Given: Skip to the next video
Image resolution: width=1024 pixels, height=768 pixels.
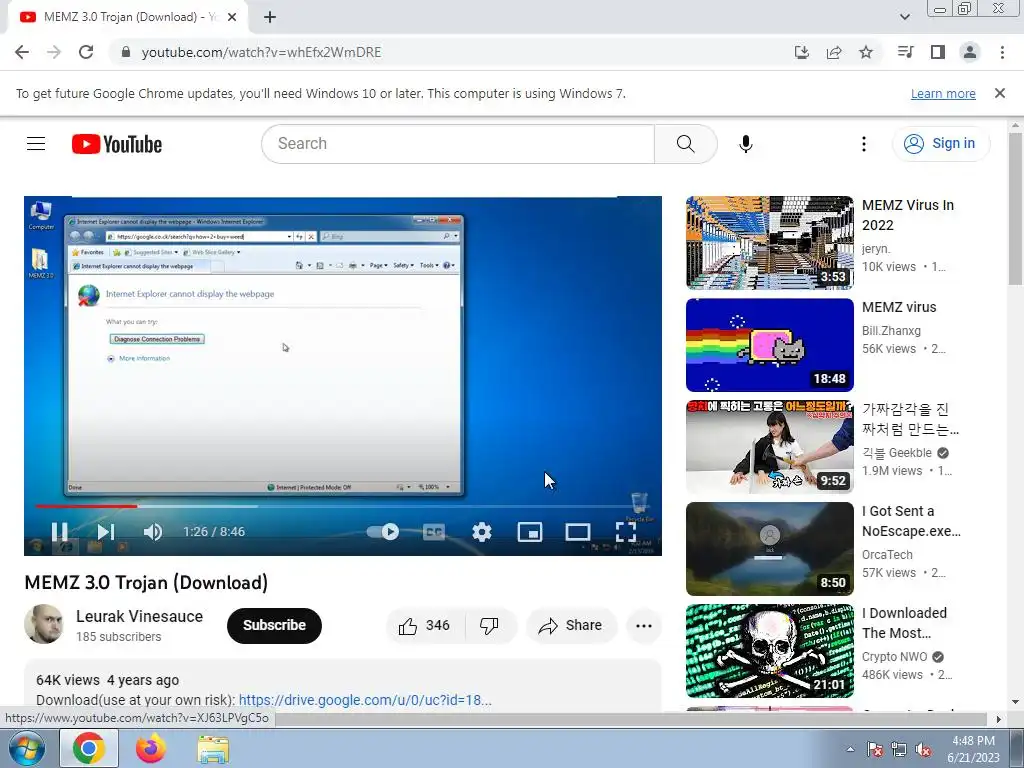Looking at the screenshot, I should 106,532.
